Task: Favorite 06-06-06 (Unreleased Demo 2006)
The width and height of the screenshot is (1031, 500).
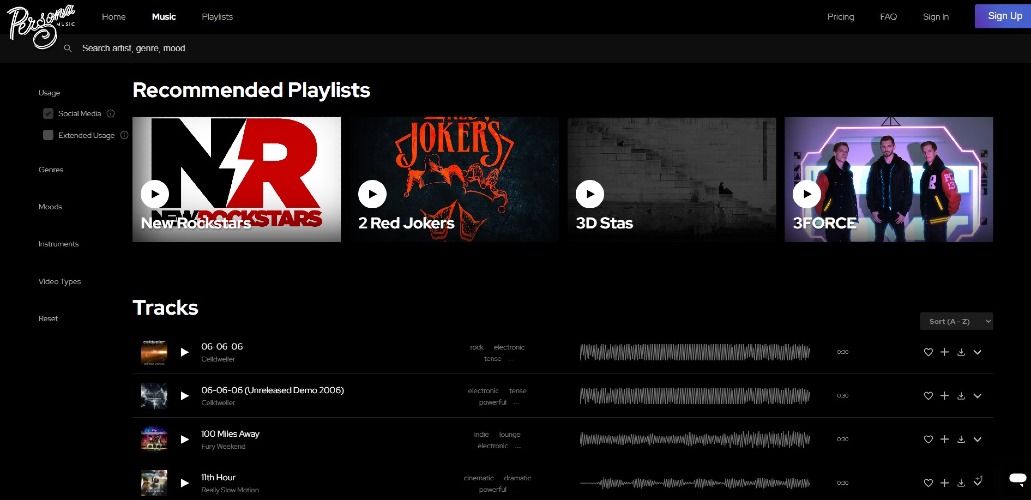Action: (x=928, y=396)
